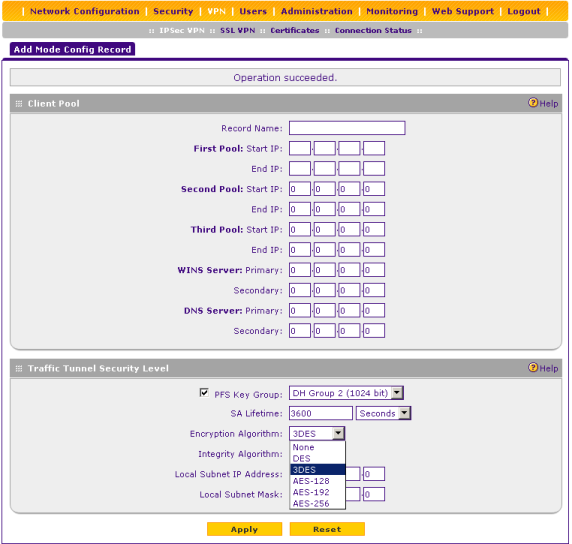Click the Client Pool section grip icon
The image size is (572, 544).
pyautogui.click(x=19, y=104)
